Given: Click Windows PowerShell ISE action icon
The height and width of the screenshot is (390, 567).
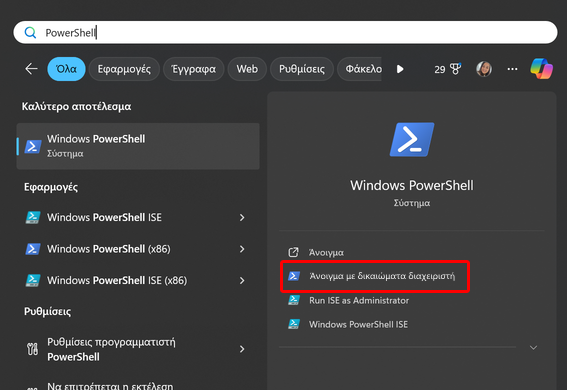Looking at the screenshot, I should click(294, 324).
